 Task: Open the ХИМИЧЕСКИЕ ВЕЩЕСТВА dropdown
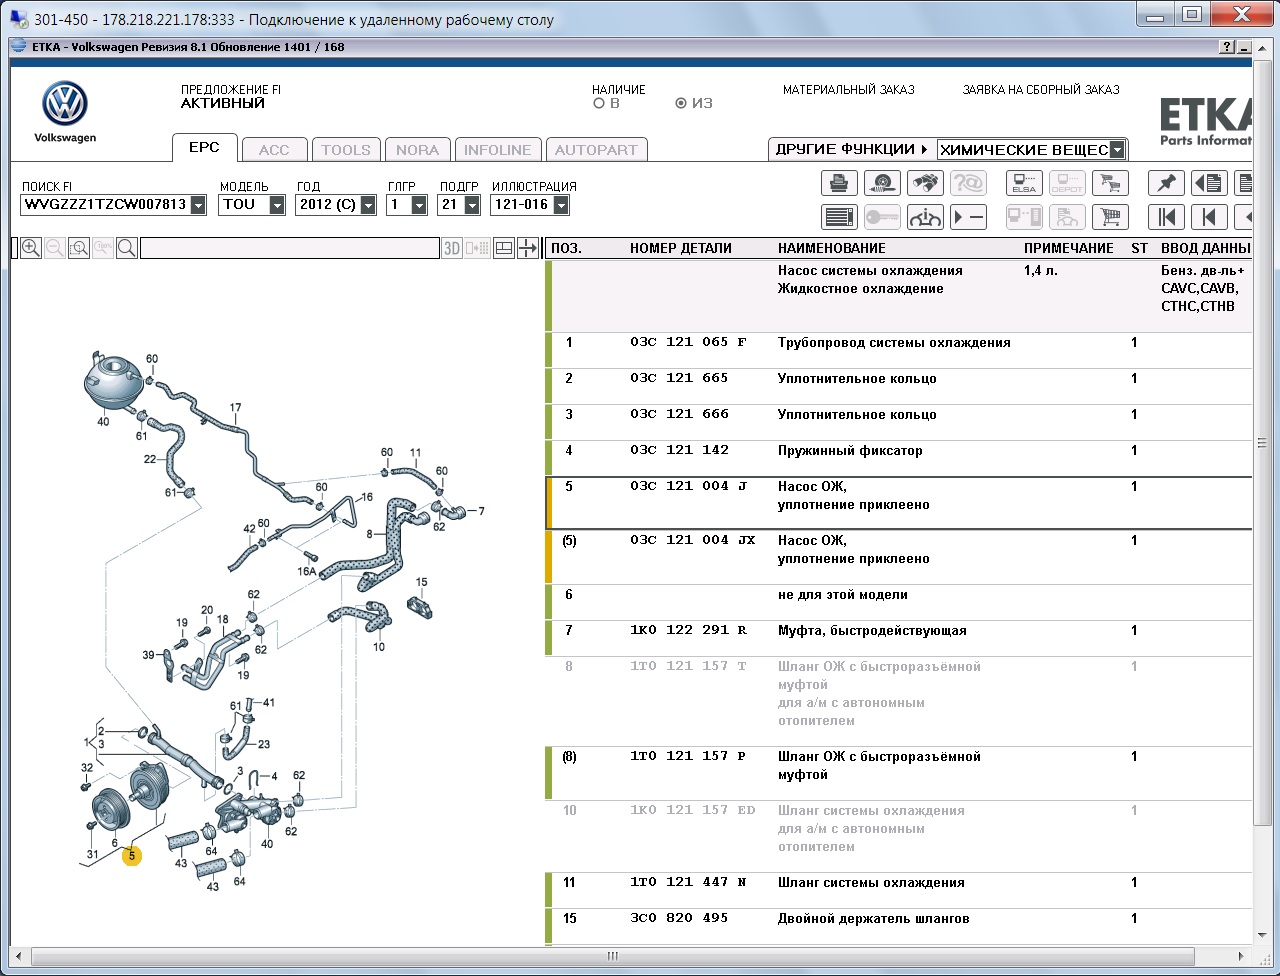pos(1118,150)
